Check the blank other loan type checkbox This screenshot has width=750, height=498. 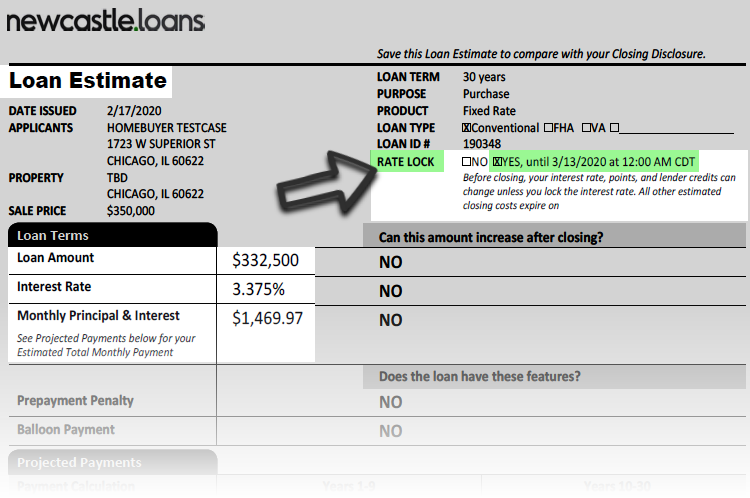[x=615, y=128]
